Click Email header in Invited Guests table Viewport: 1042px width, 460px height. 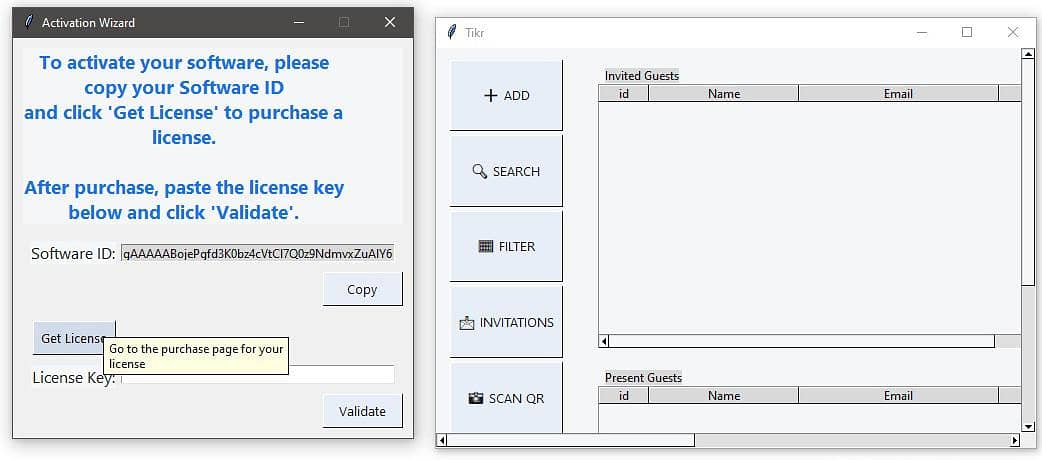[897, 93]
